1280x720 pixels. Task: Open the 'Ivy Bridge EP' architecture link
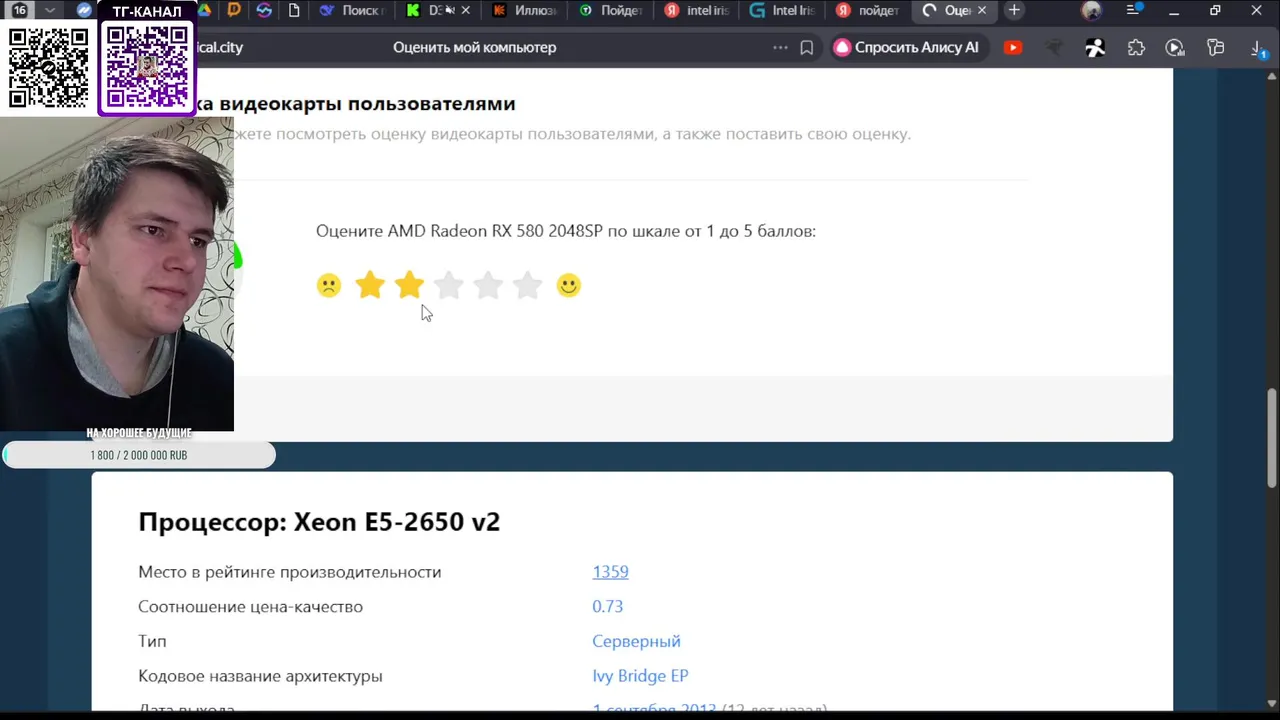point(640,676)
